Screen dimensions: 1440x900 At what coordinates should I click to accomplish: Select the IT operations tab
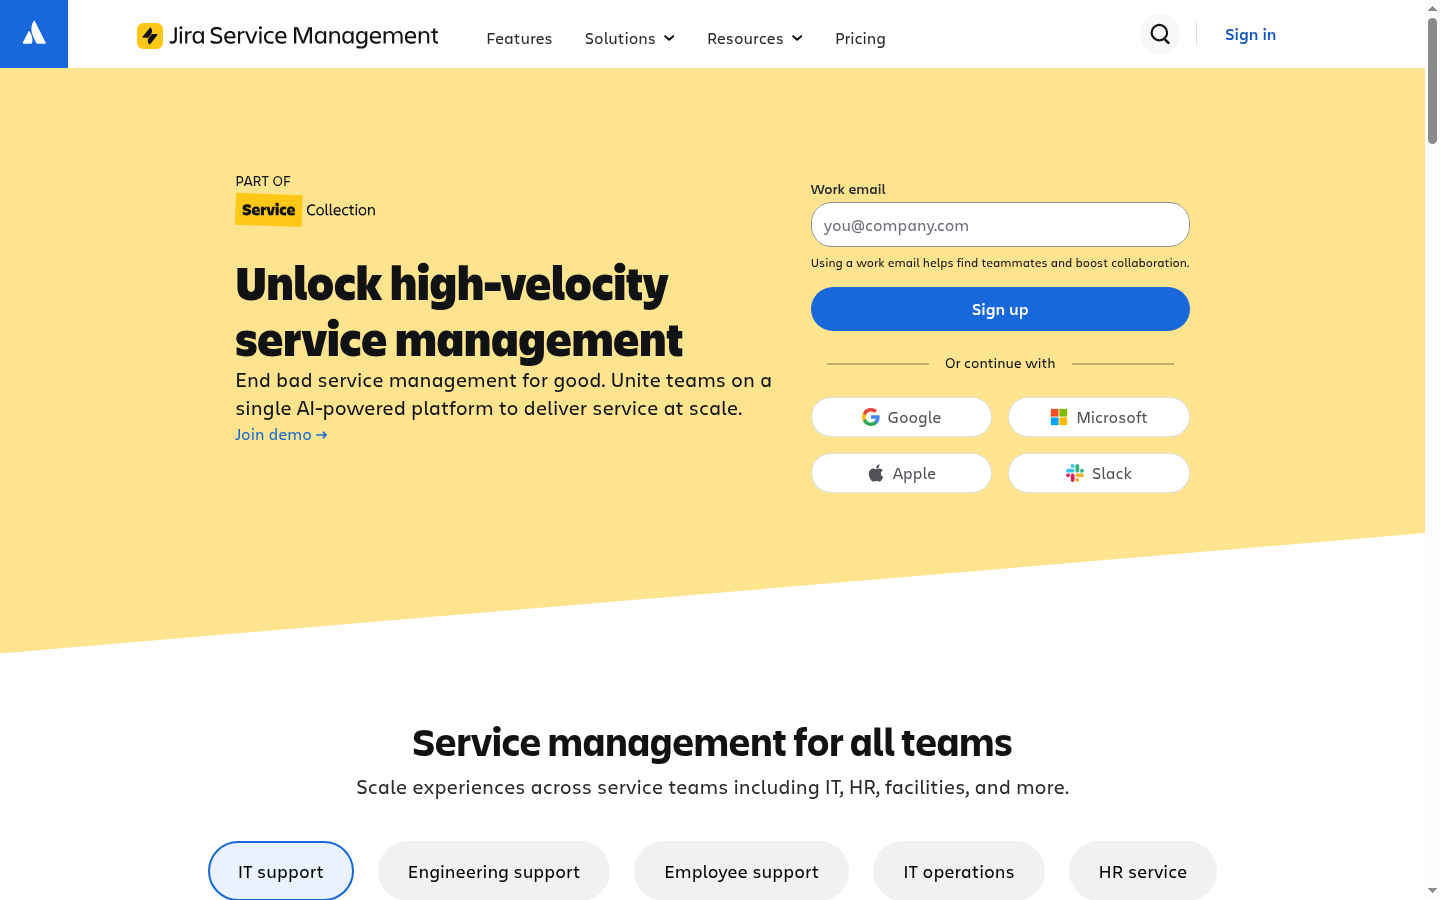(959, 871)
